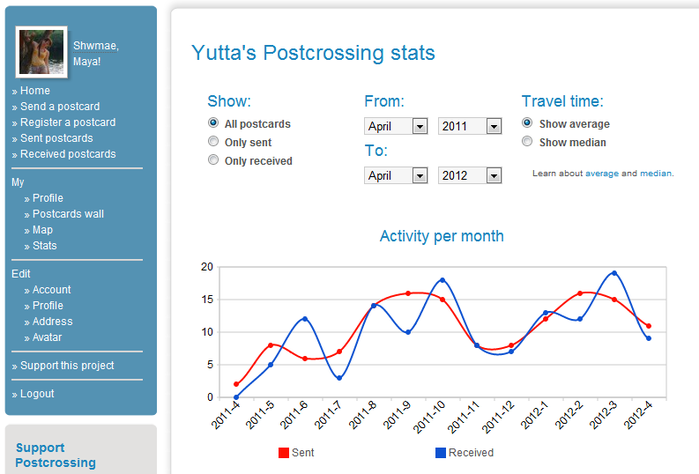The image size is (699, 474).
Task: Open Support this project
Action: [x=67, y=366]
